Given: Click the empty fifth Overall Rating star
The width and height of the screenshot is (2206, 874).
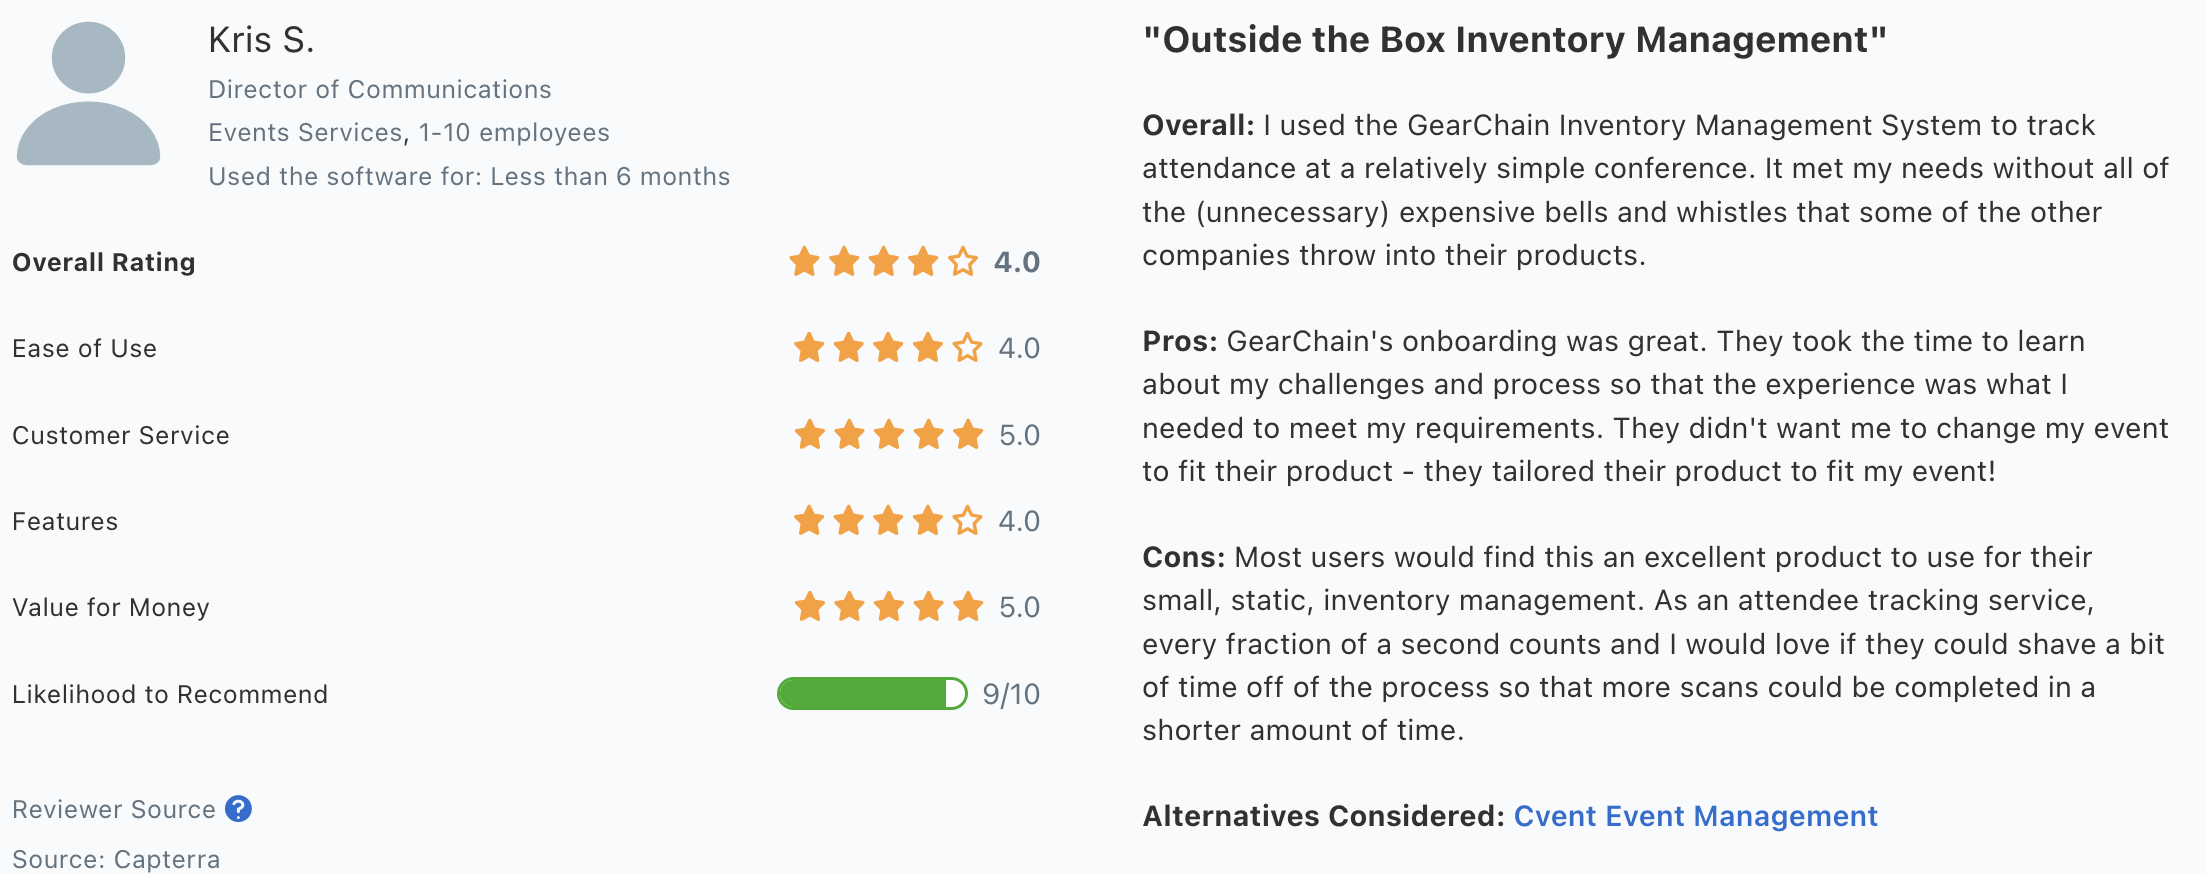Looking at the screenshot, I should [963, 262].
